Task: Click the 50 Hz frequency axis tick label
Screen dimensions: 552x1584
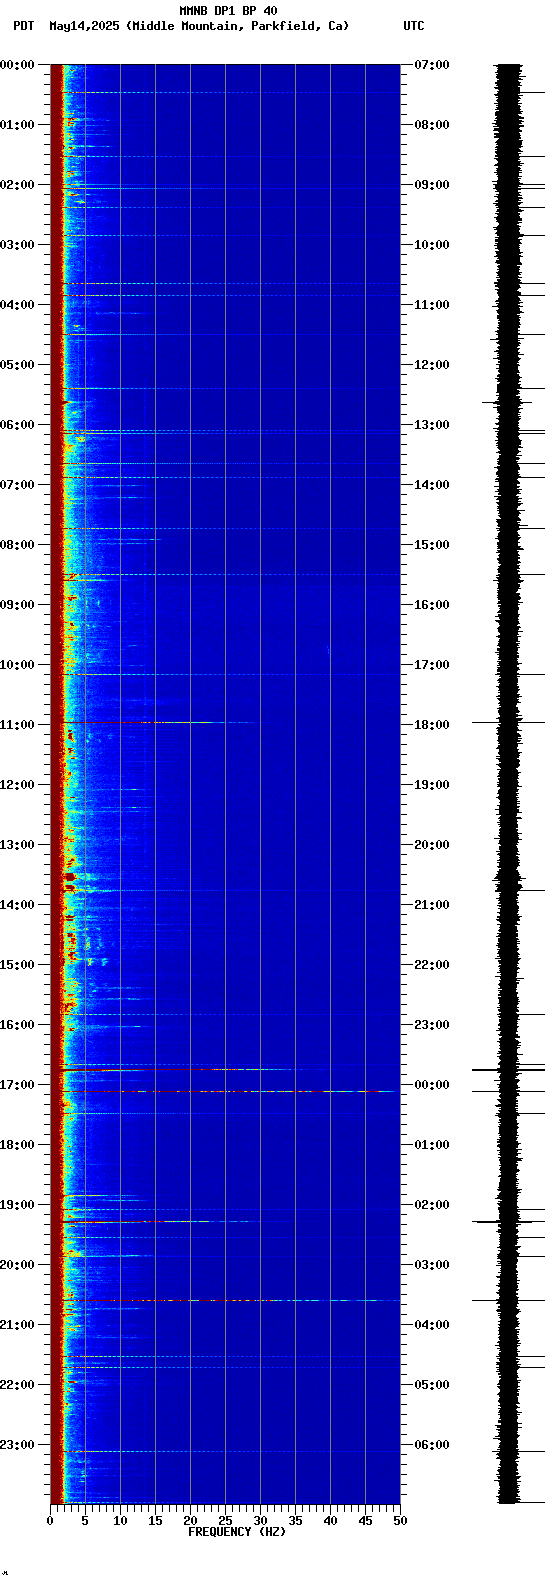Action: [x=400, y=1521]
